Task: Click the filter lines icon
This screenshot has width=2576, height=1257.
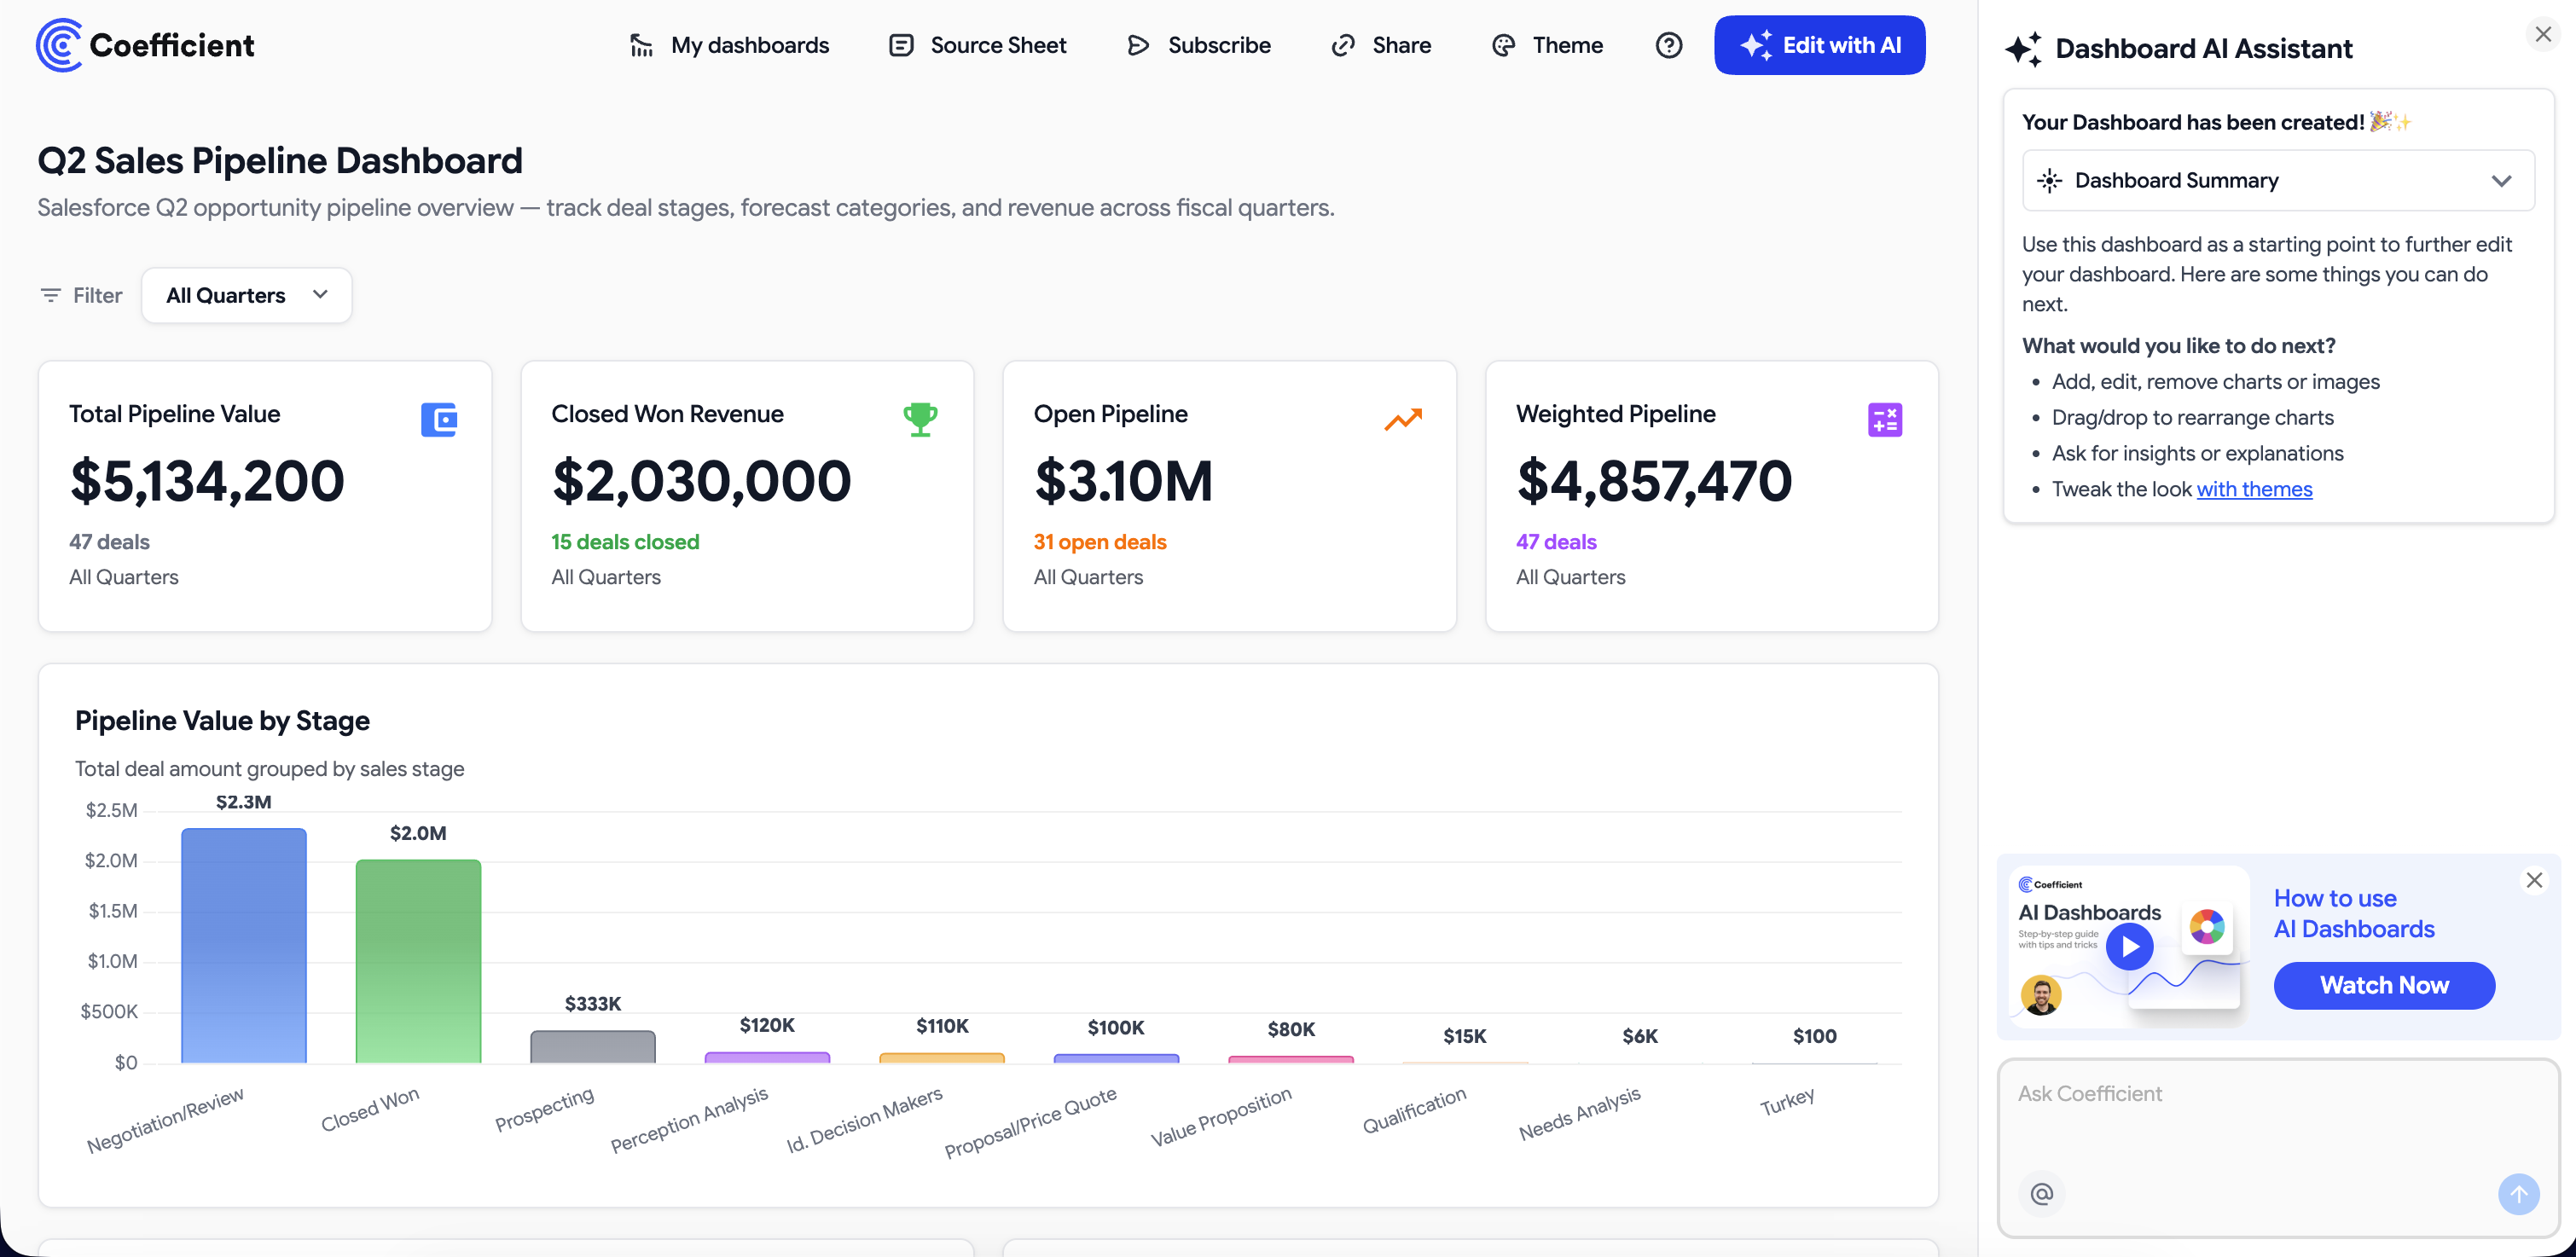Action: pyautogui.click(x=50, y=295)
